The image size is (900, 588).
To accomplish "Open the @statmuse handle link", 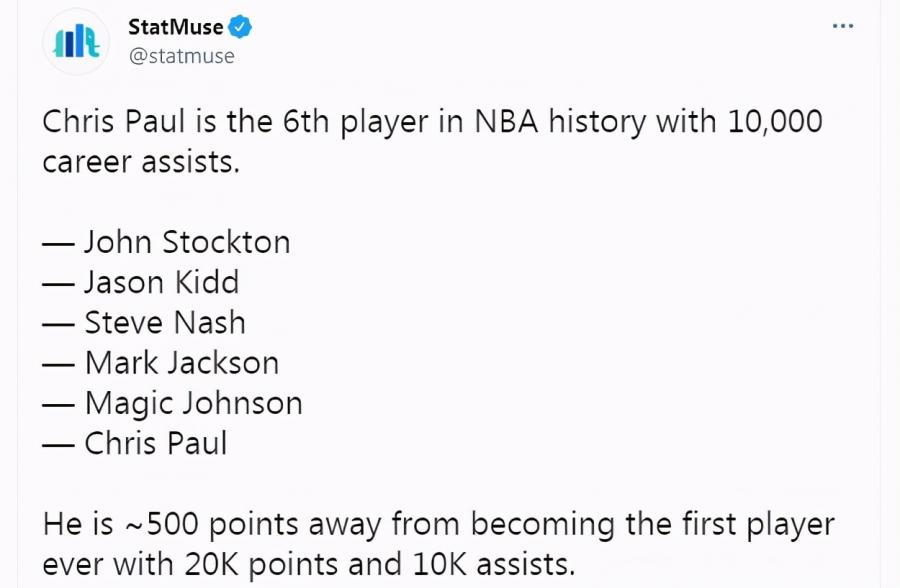I will 181,56.
